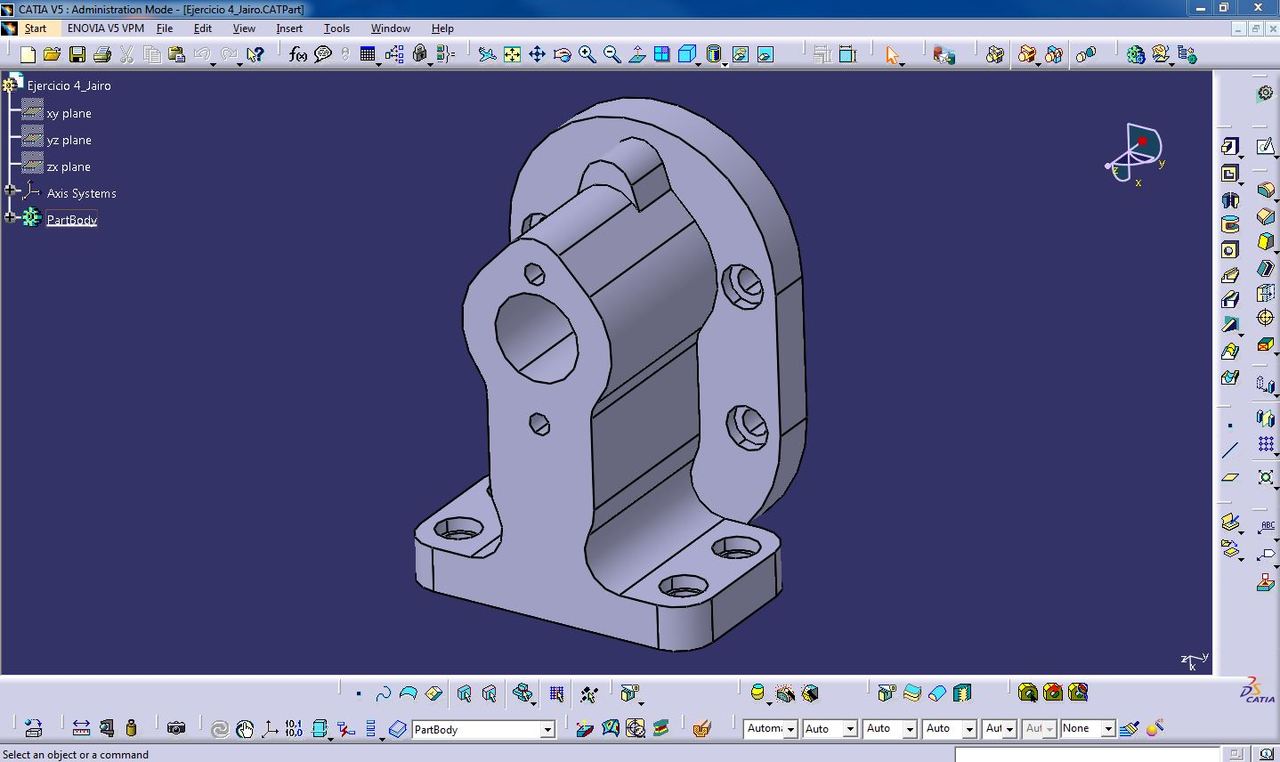
Task: Click the Hide/Show icon
Action: pyautogui.click(x=740, y=54)
